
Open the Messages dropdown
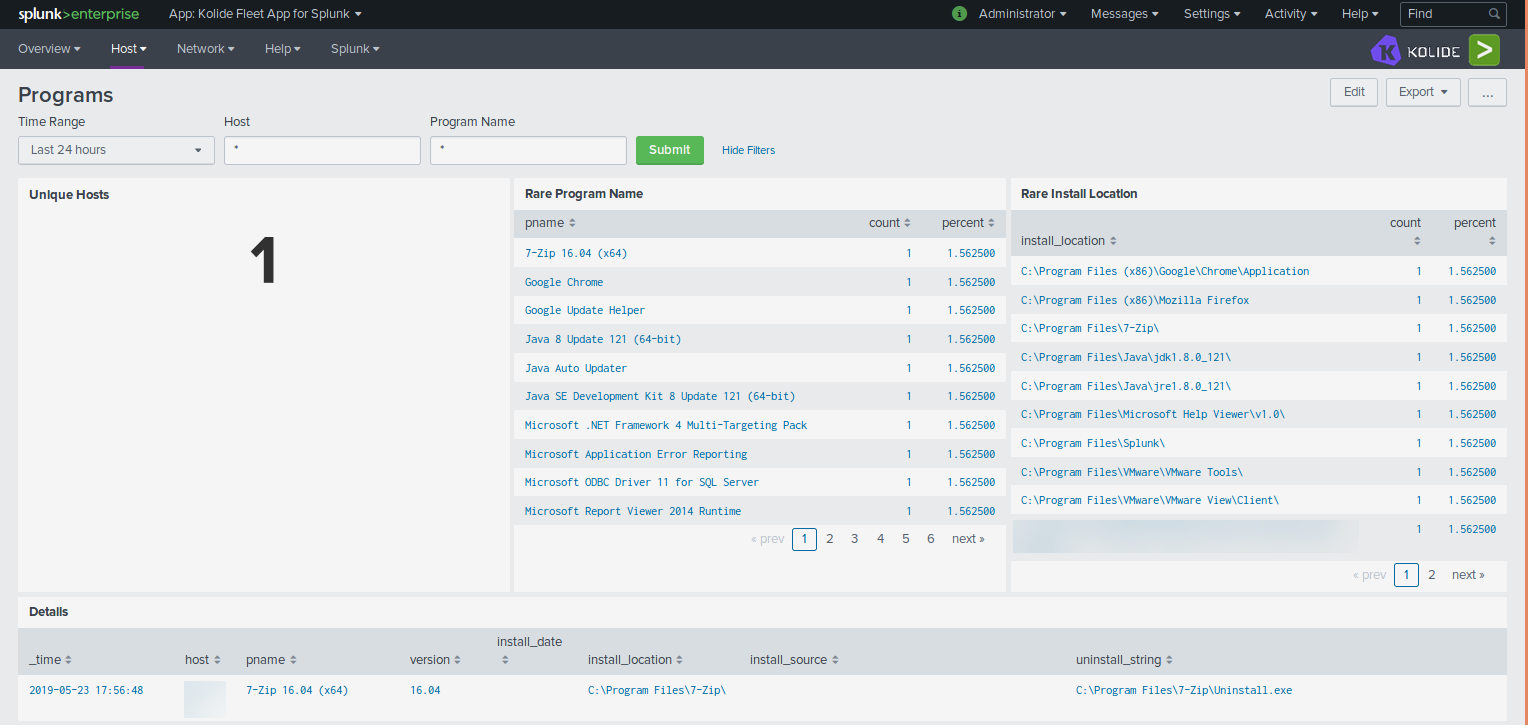1124,14
